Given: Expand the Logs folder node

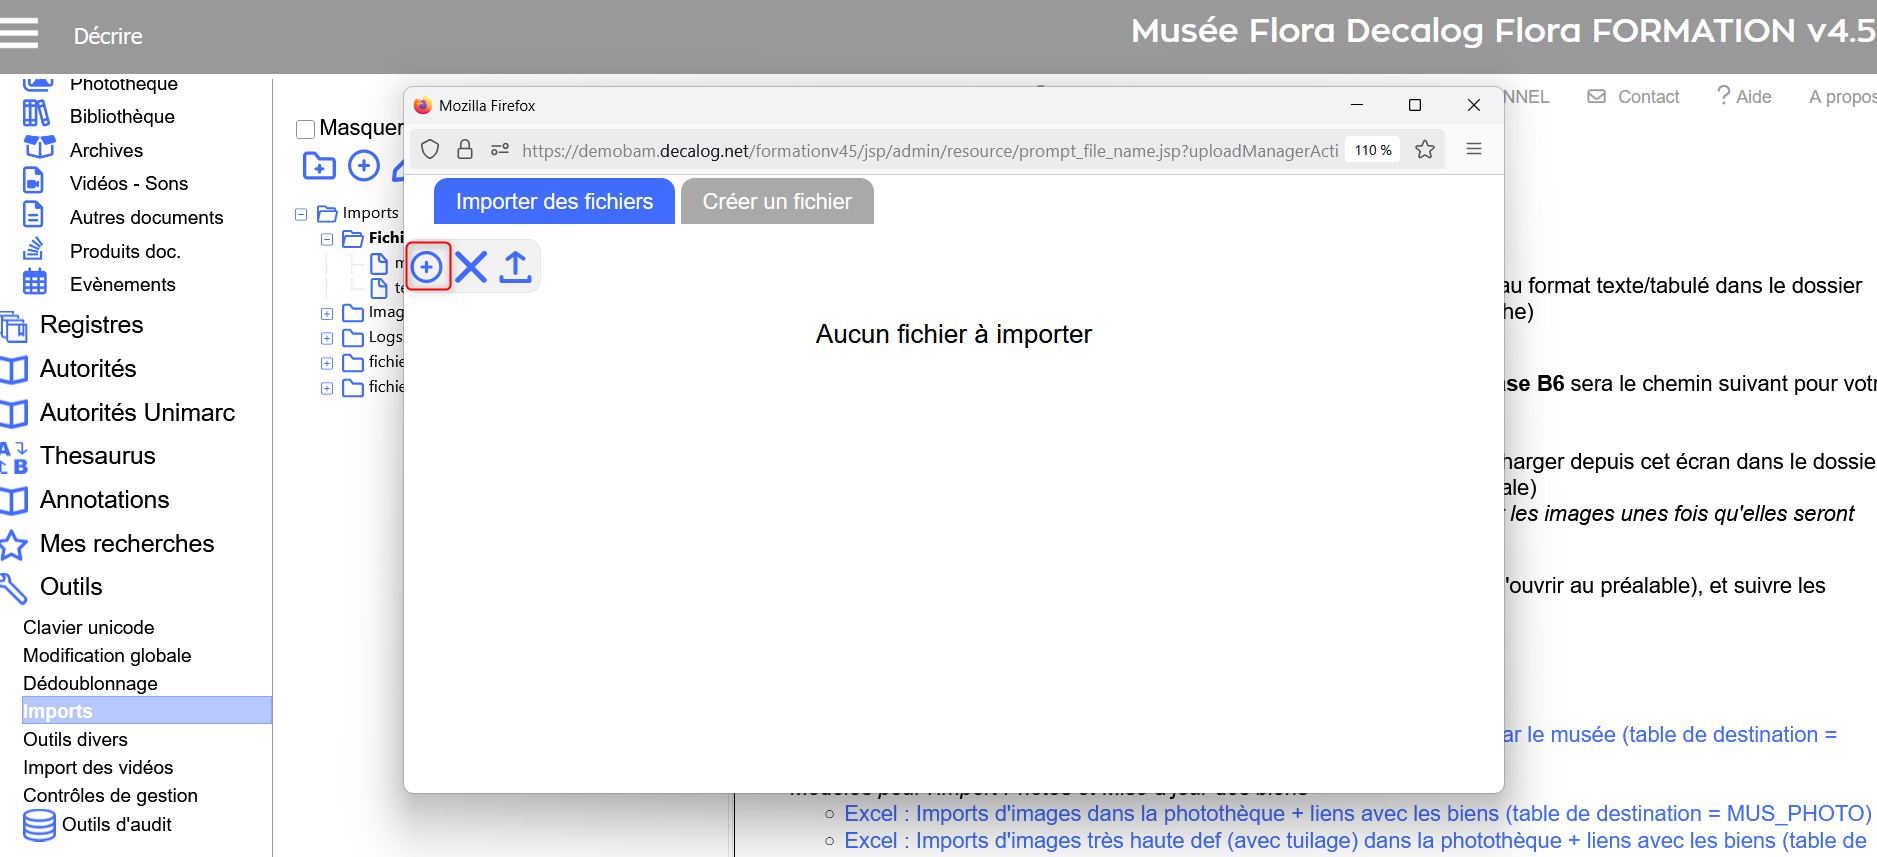Looking at the screenshot, I should pos(327,338).
